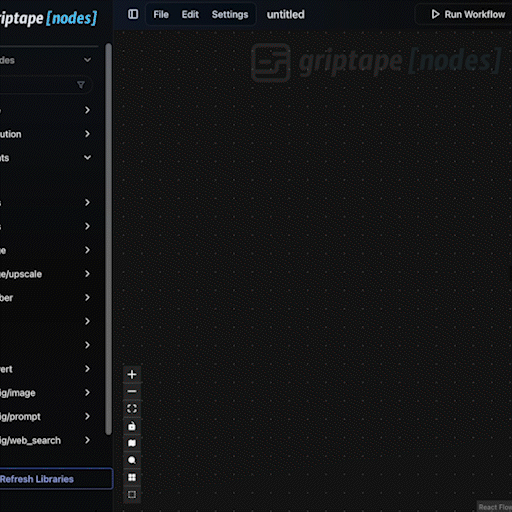Viewport: 512px width, 512px height.
Task: Toggle the canvas interactivity lock
Action: coord(132,426)
